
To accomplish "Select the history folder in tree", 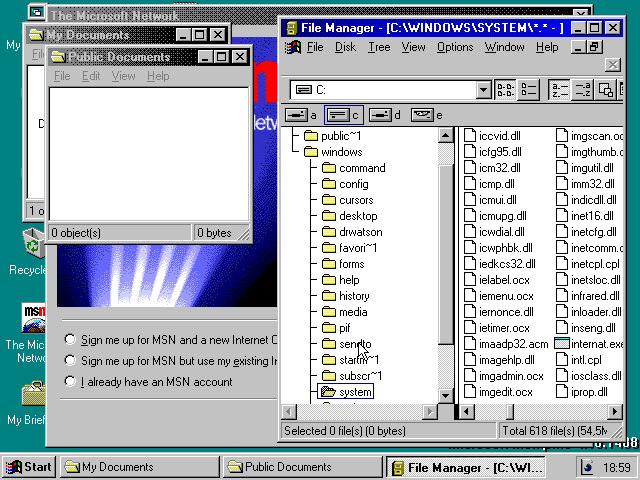I will [x=346, y=296].
